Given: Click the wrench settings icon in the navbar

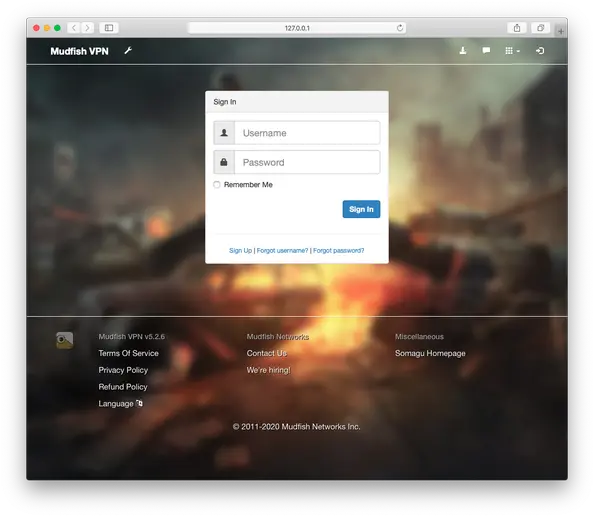Looking at the screenshot, I should (x=128, y=51).
